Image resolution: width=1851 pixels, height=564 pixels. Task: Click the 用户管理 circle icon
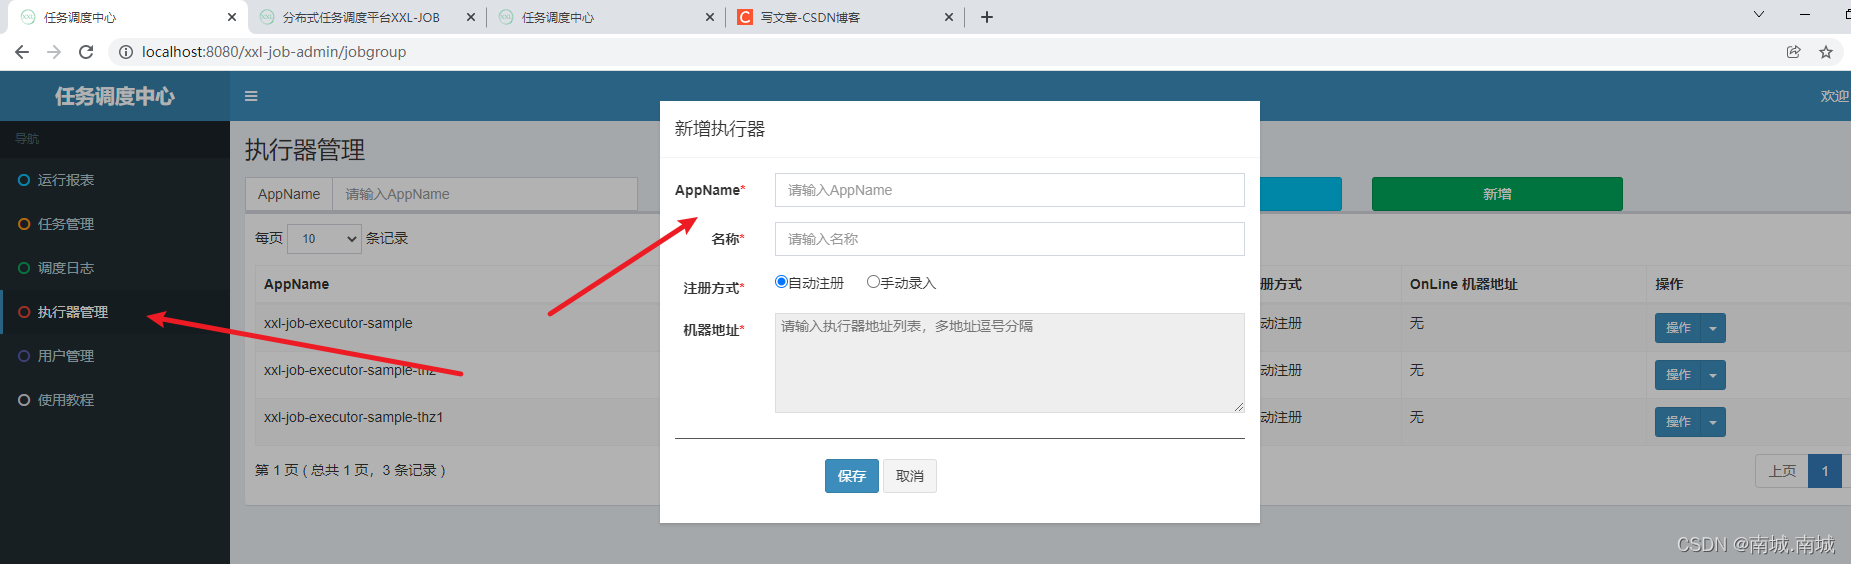coord(24,356)
